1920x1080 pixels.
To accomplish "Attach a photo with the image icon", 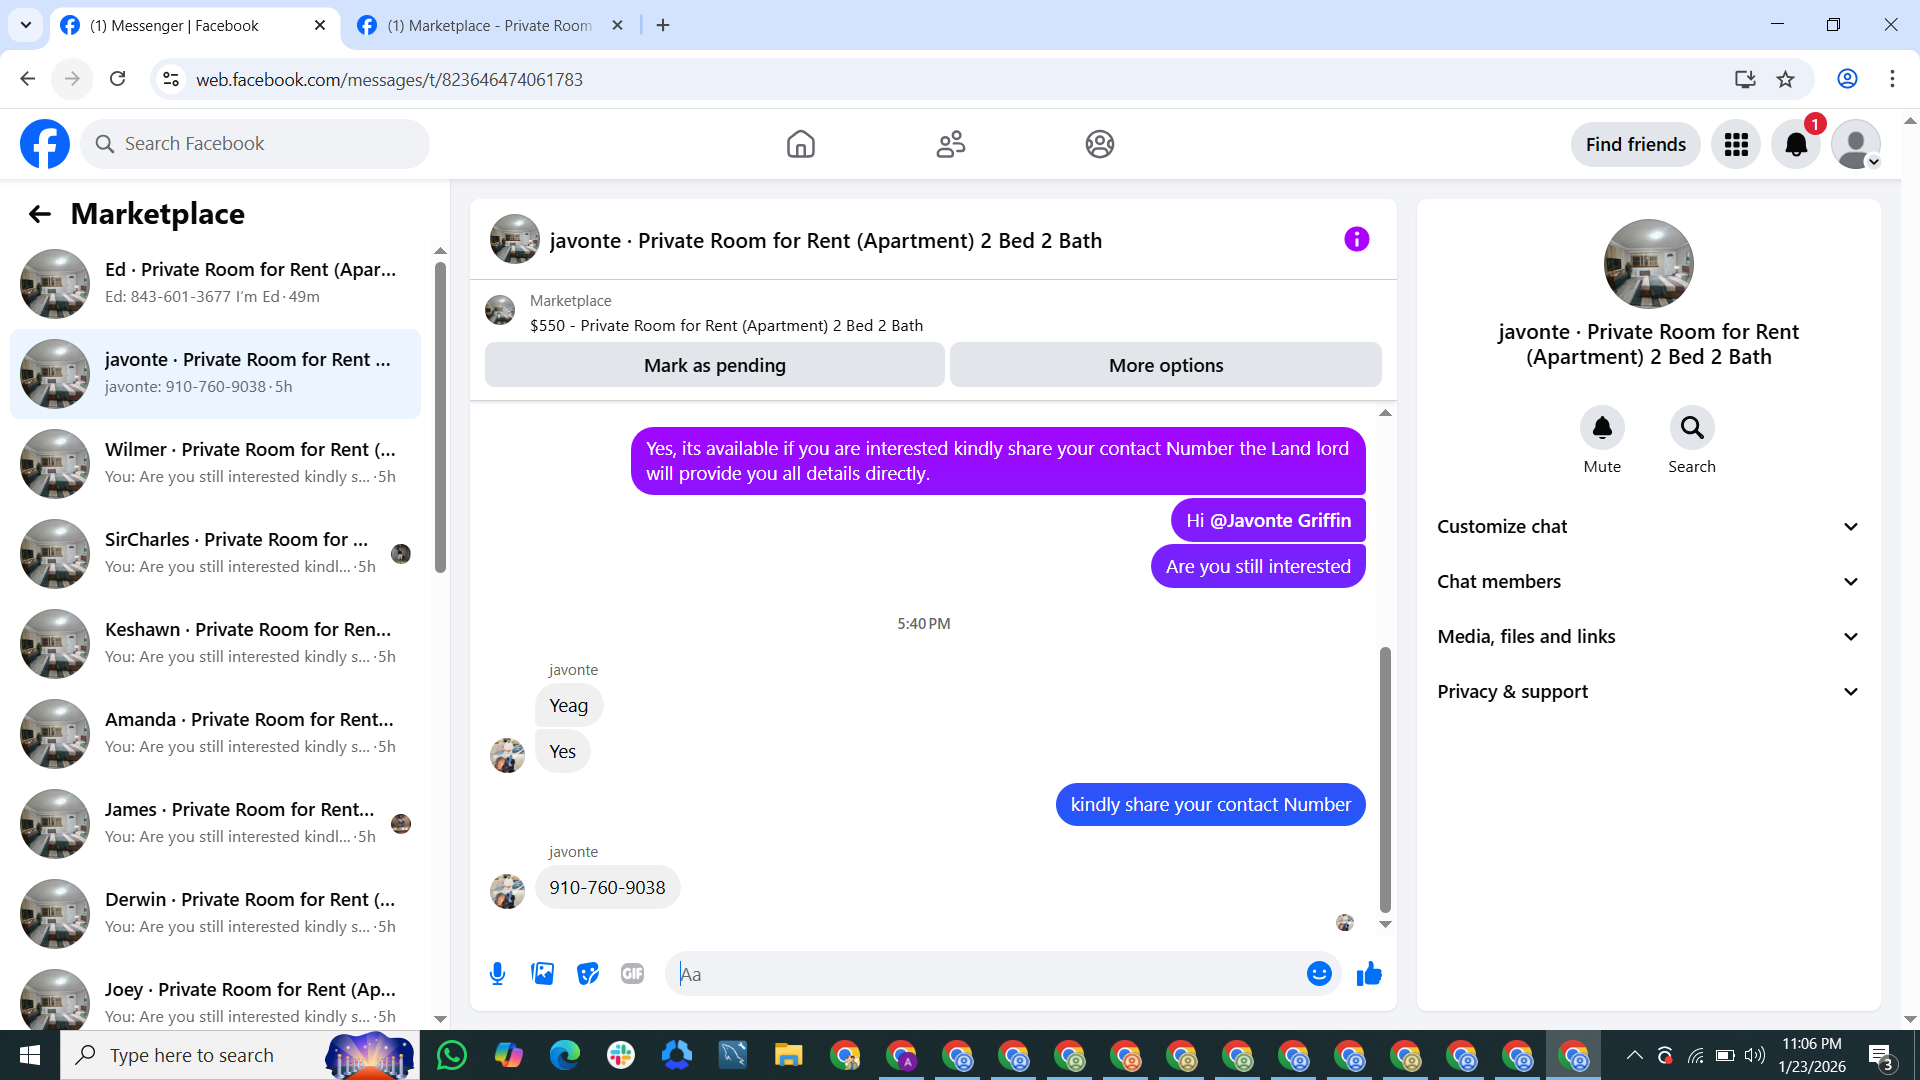I will (542, 974).
